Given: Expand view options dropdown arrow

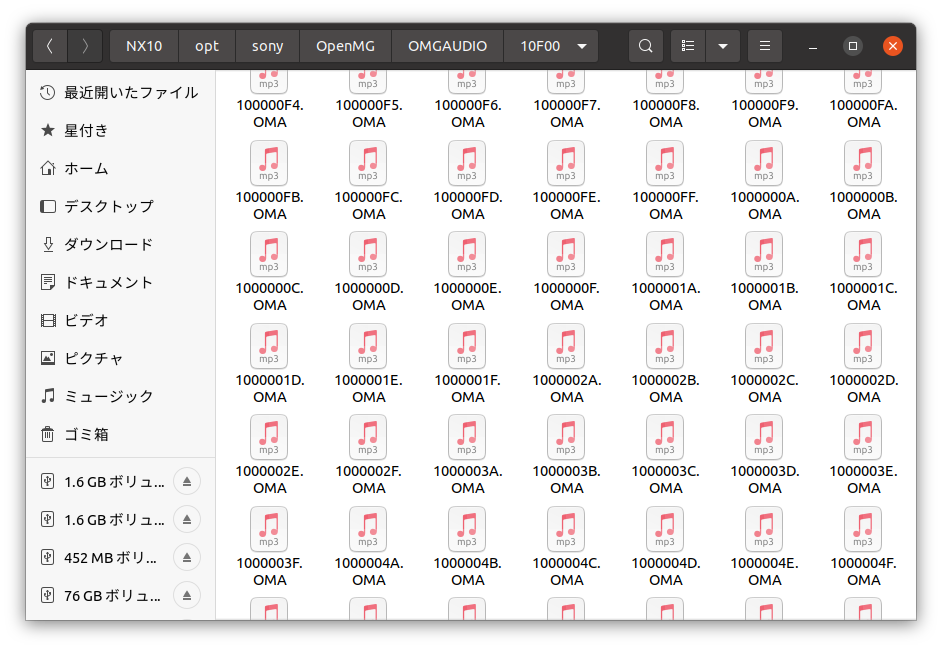Looking at the screenshot, I should pyautogui.click(x=723, y=46).
